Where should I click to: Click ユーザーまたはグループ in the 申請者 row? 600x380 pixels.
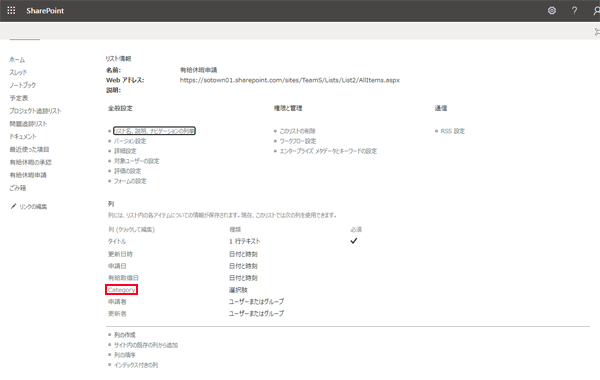256,302
